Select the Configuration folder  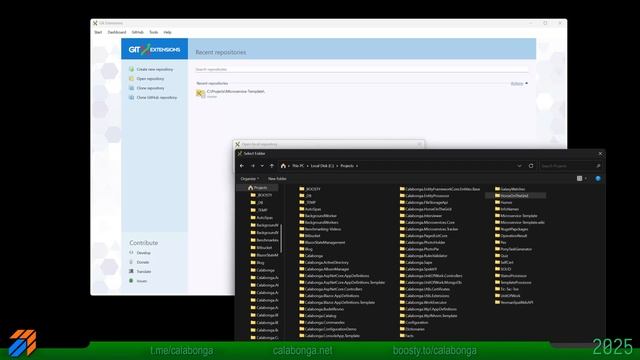(414, 322)
